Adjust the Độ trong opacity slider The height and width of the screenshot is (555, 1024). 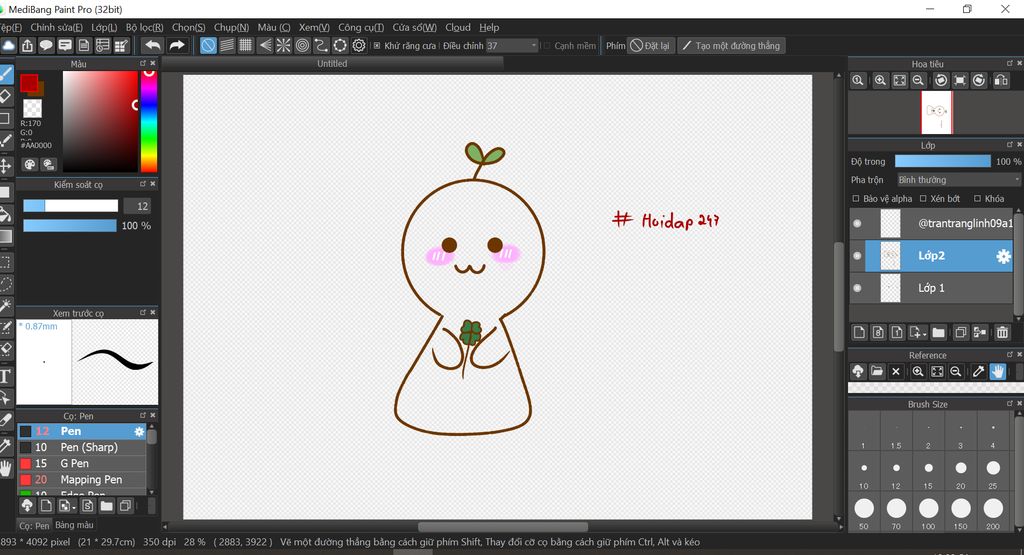point(942,161)
